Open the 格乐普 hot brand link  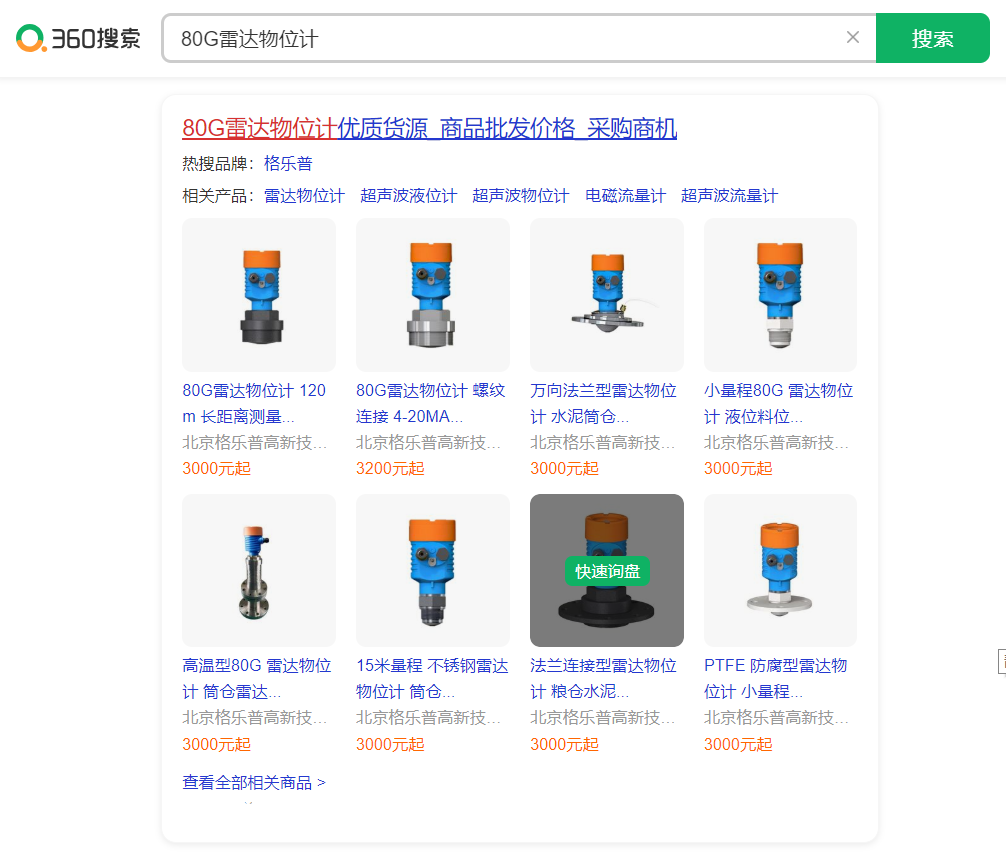288,163
